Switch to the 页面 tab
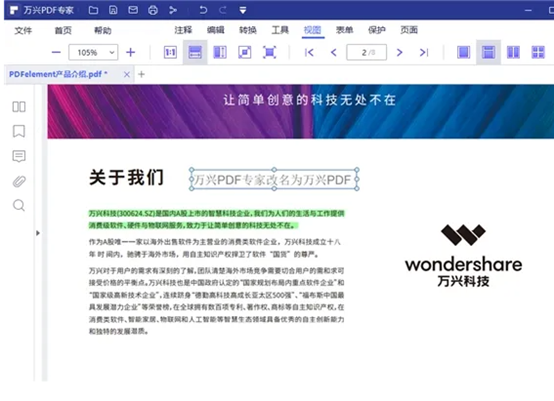 pyautogui.click(x=409, y=30)
